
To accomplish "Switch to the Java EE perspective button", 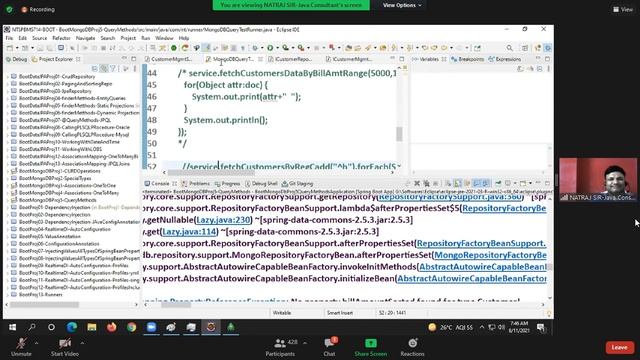I will pos(538,48).
